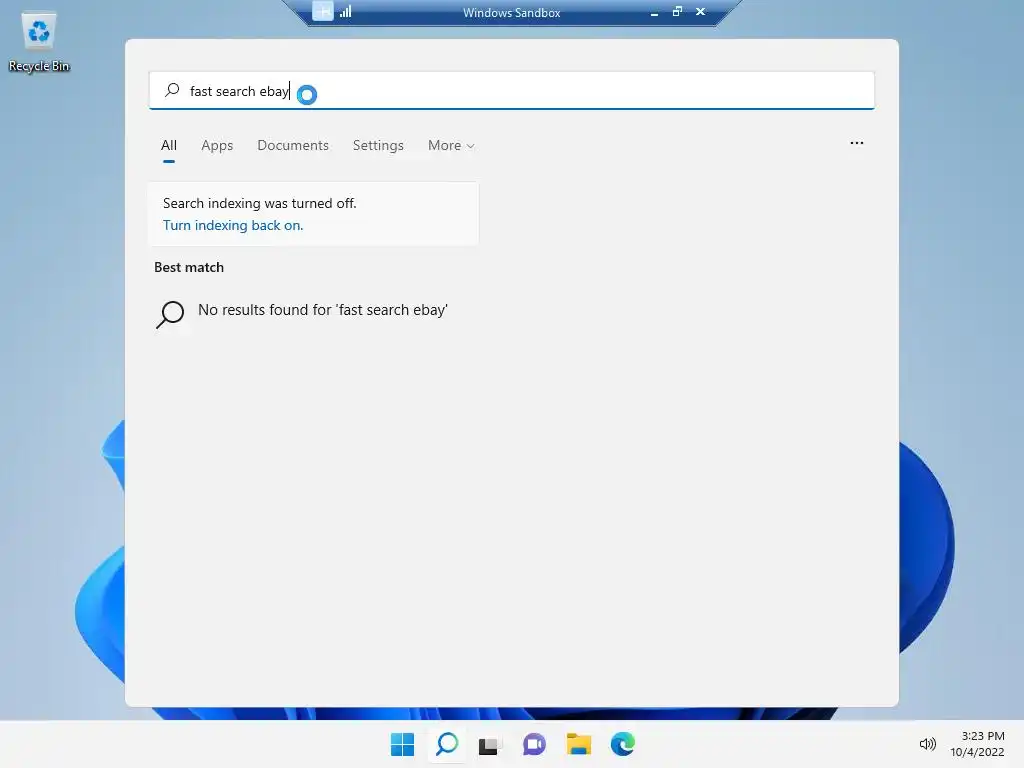
Task: Click the pin icon on the Sandbox bar
Action: click(x=323, y=11)
